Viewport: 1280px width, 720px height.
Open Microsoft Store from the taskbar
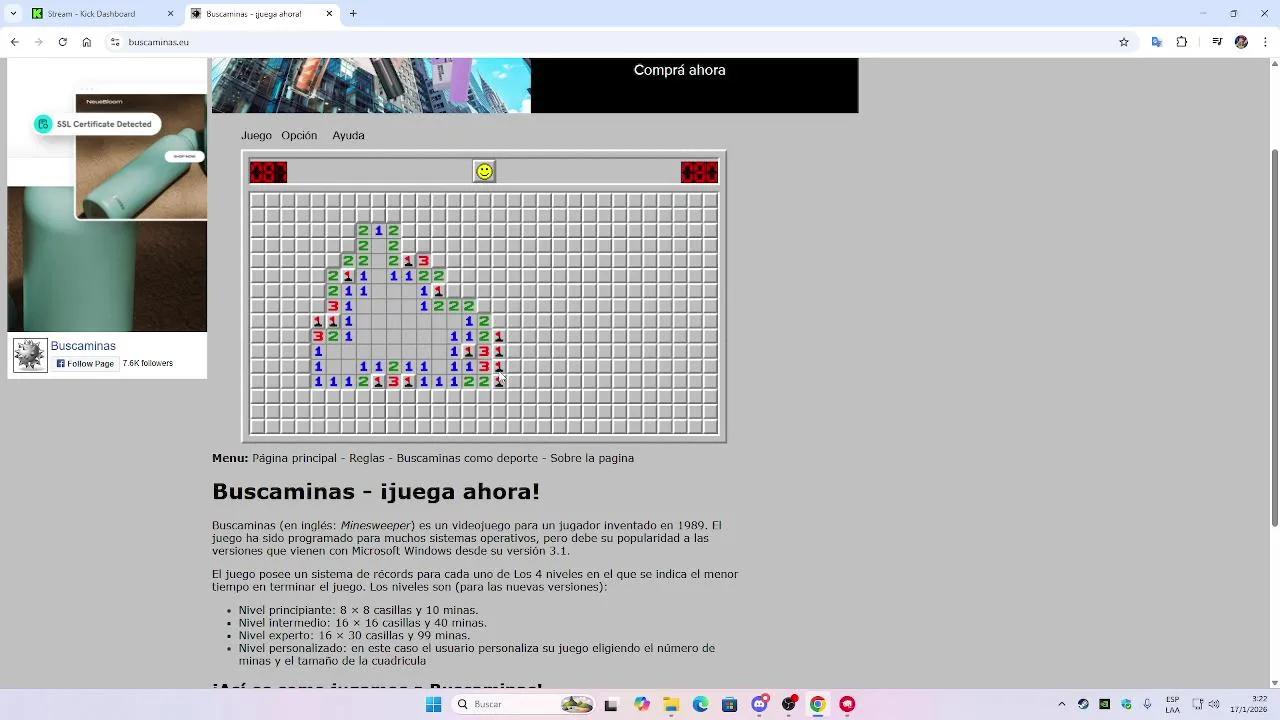pos(729,704)
